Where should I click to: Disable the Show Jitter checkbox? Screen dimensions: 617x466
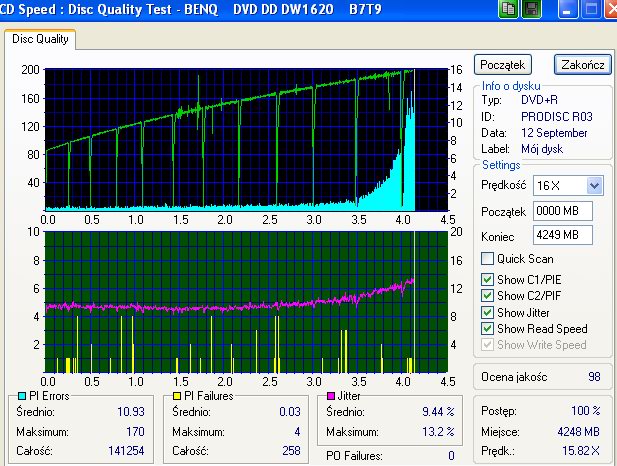487,313
